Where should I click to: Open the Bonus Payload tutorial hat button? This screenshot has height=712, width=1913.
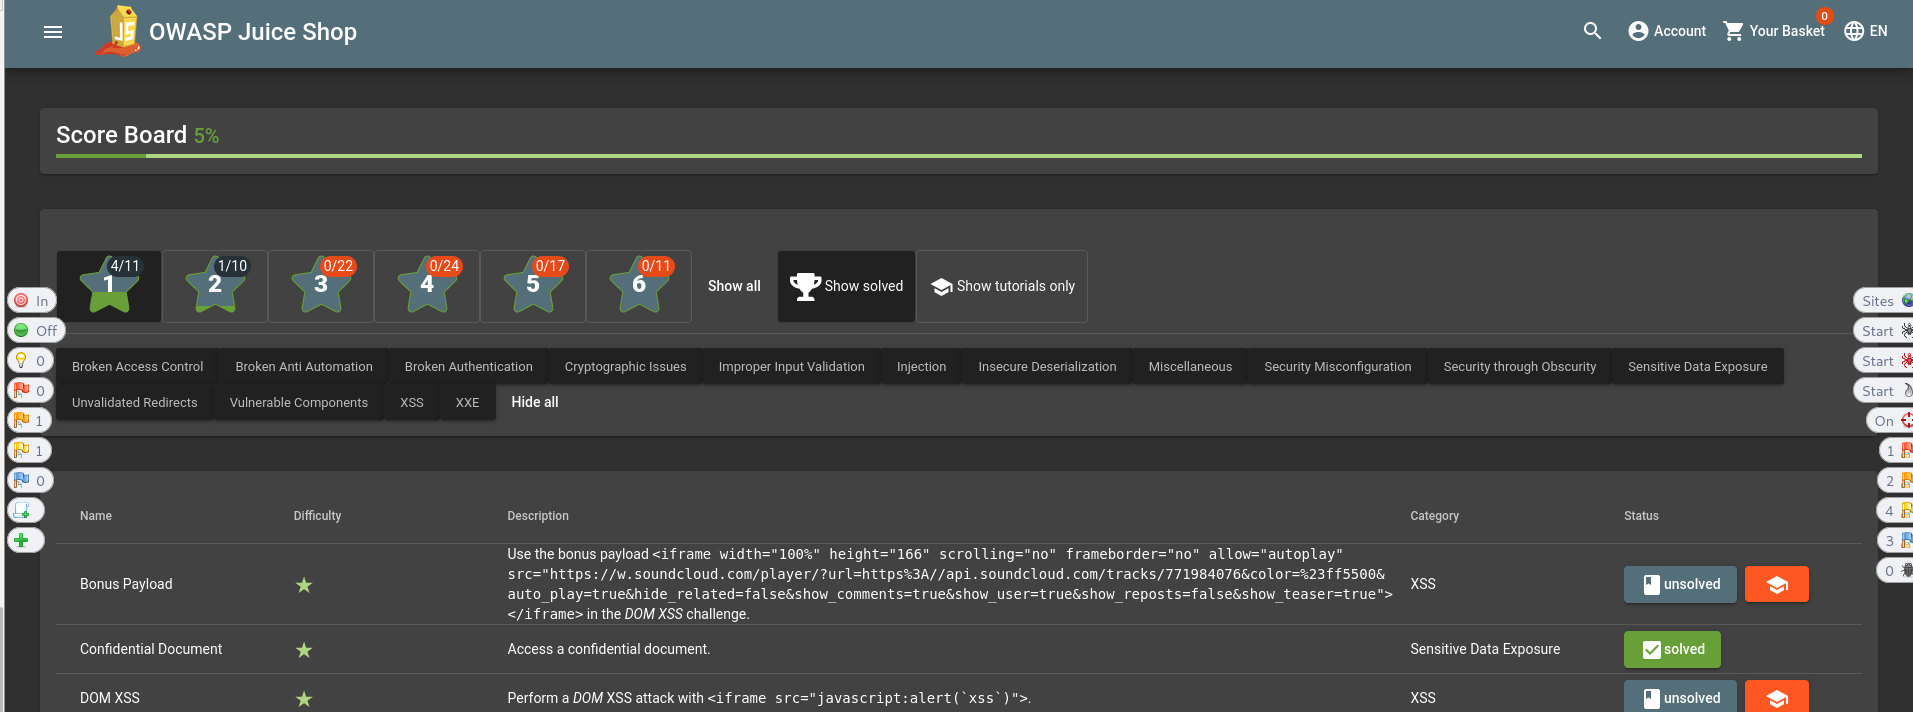1776,584
